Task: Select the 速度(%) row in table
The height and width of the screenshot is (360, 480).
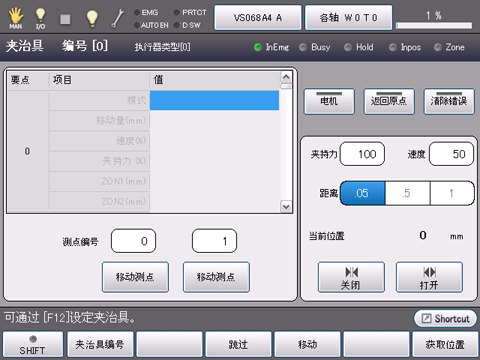Action: (164, 141)
